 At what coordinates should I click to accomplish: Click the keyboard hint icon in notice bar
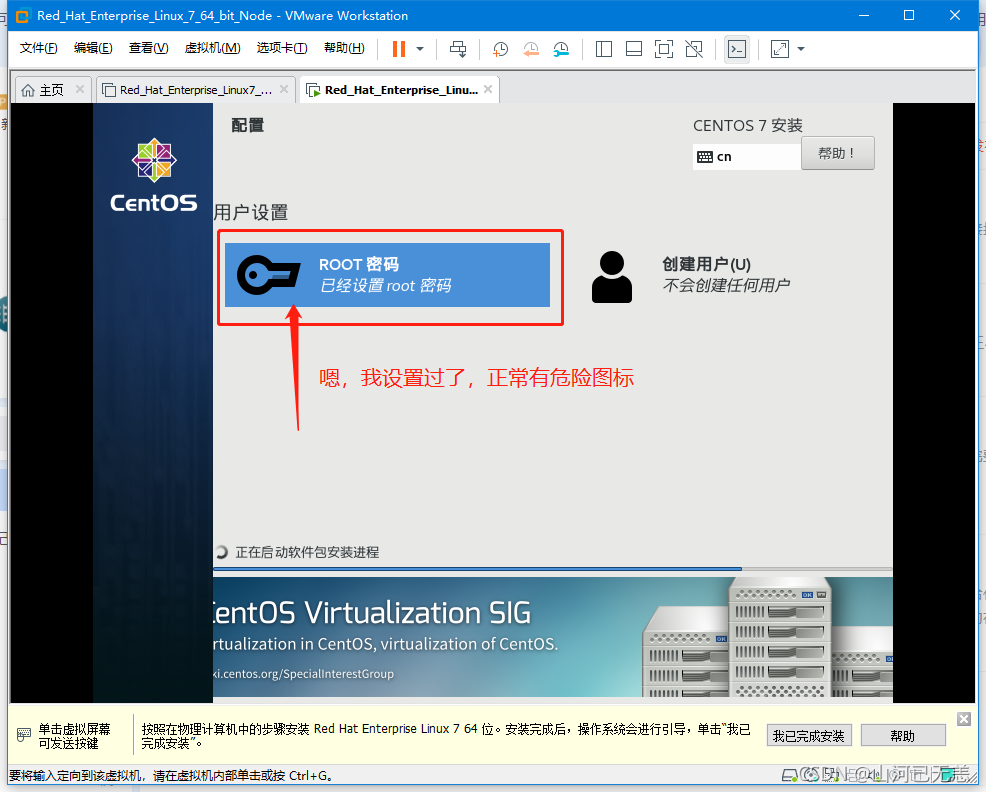coord(24,734)
